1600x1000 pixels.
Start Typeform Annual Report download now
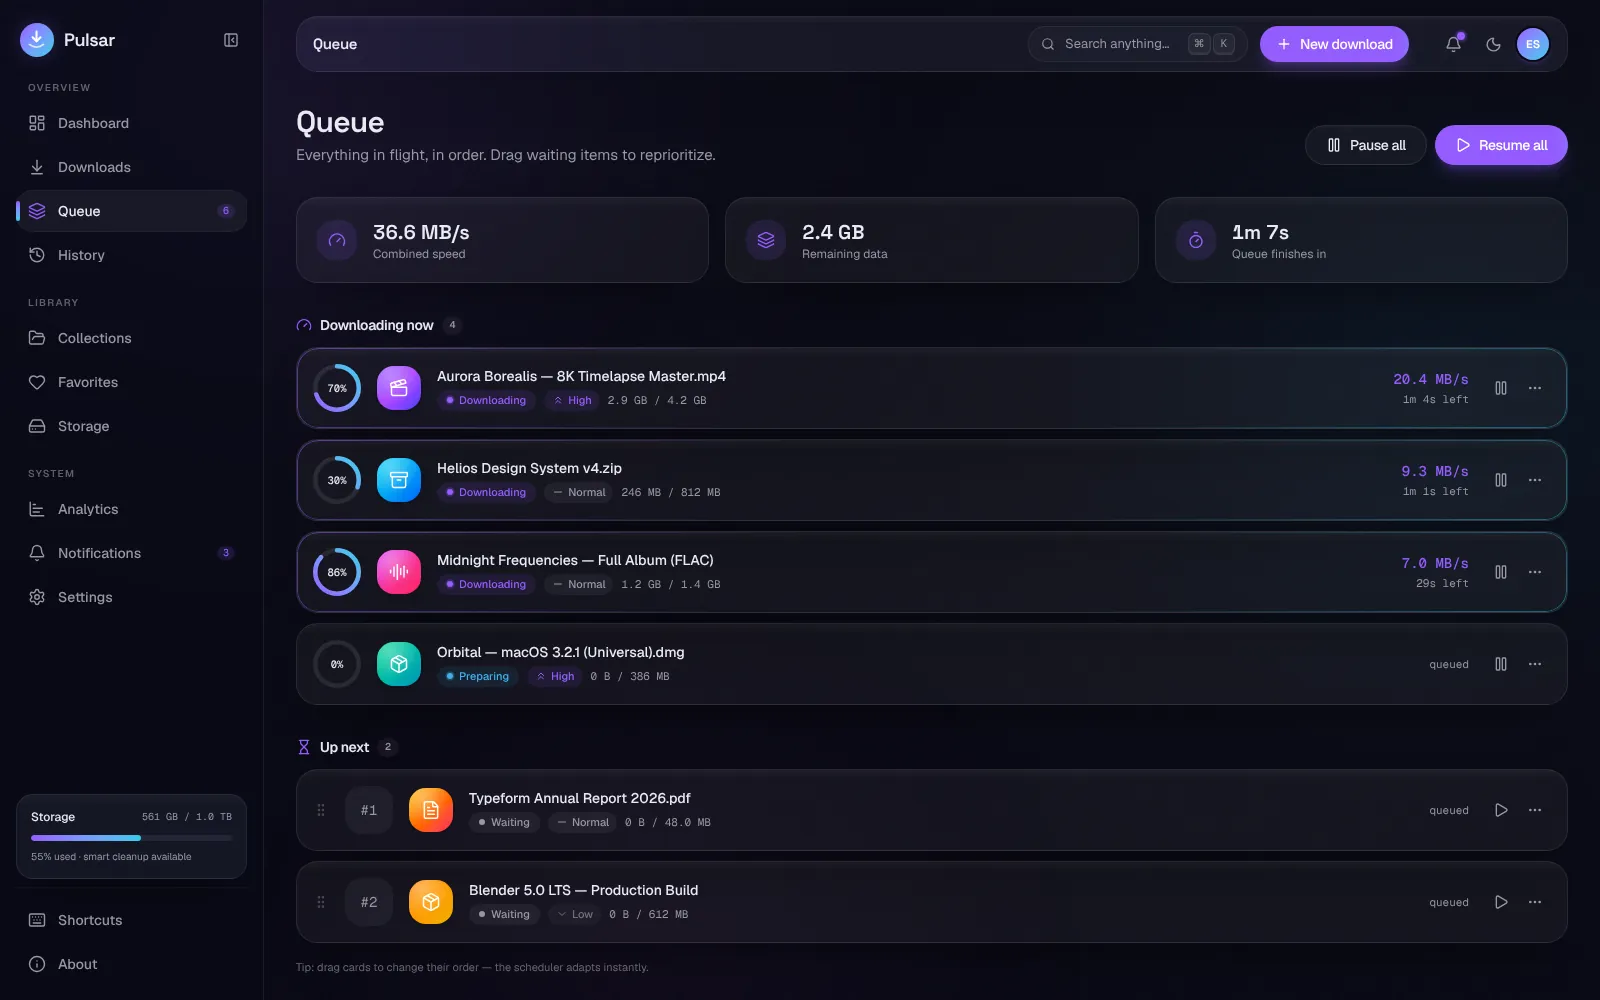pos(1501,810)
